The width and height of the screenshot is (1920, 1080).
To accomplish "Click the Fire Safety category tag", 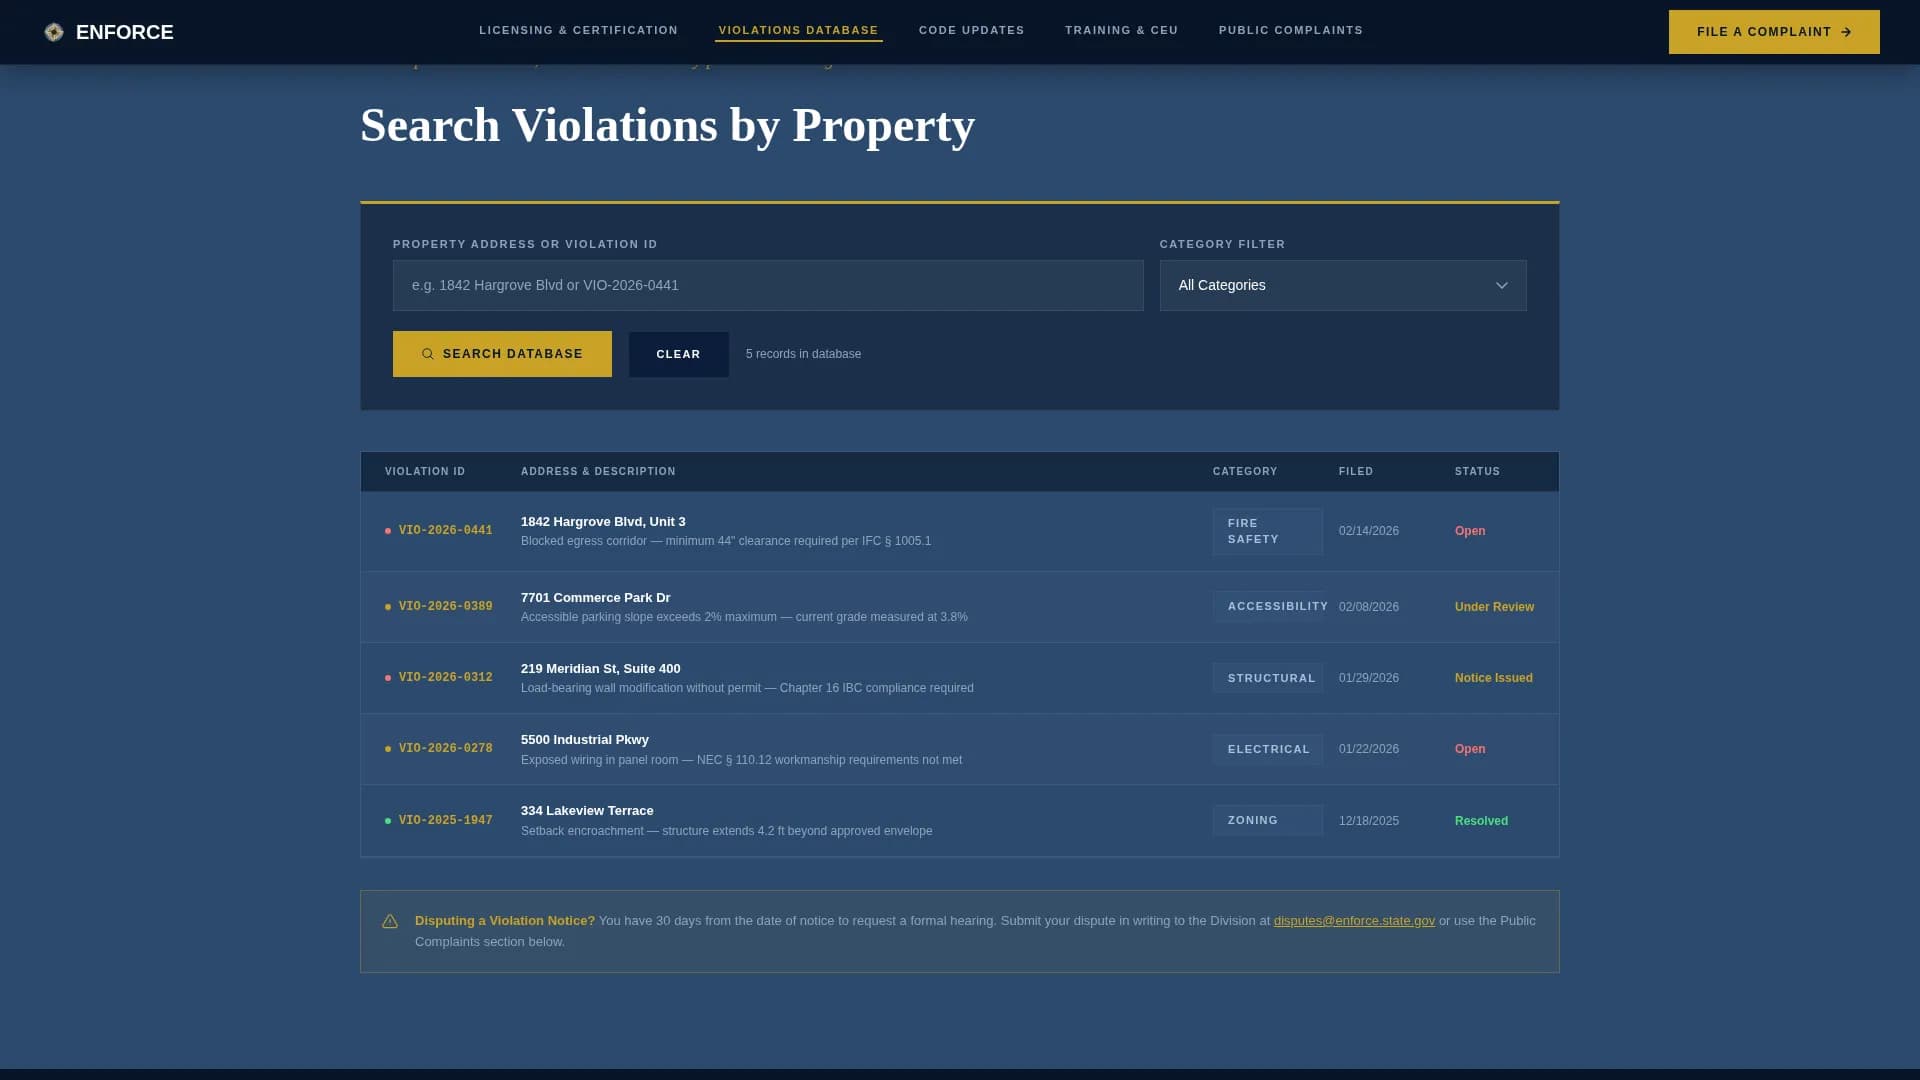I will pos(1267,531).
